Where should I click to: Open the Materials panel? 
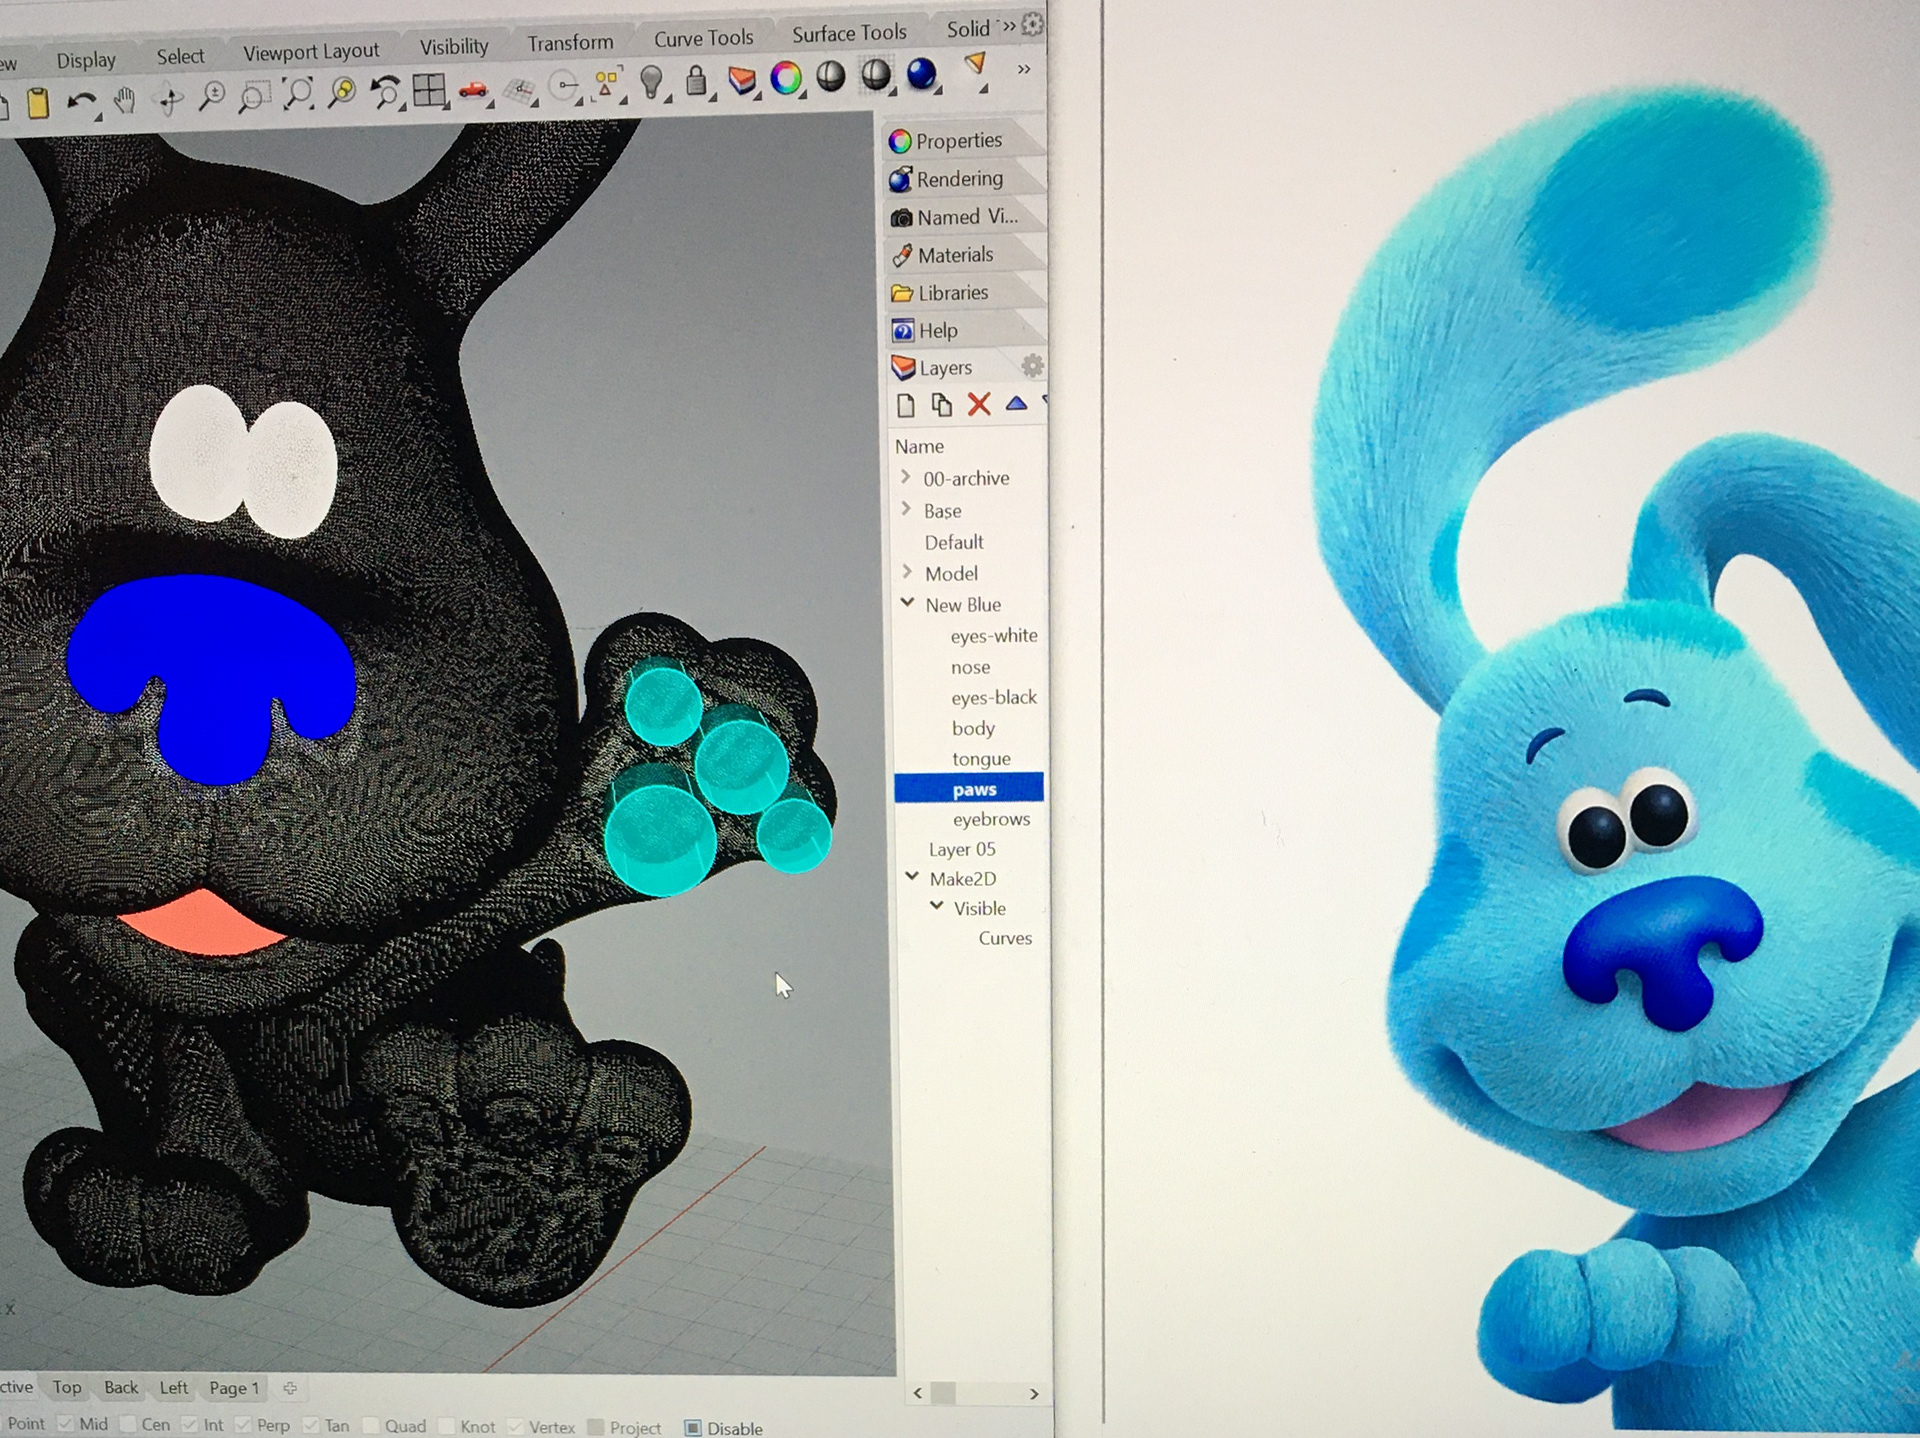click(x=955, y=255)
